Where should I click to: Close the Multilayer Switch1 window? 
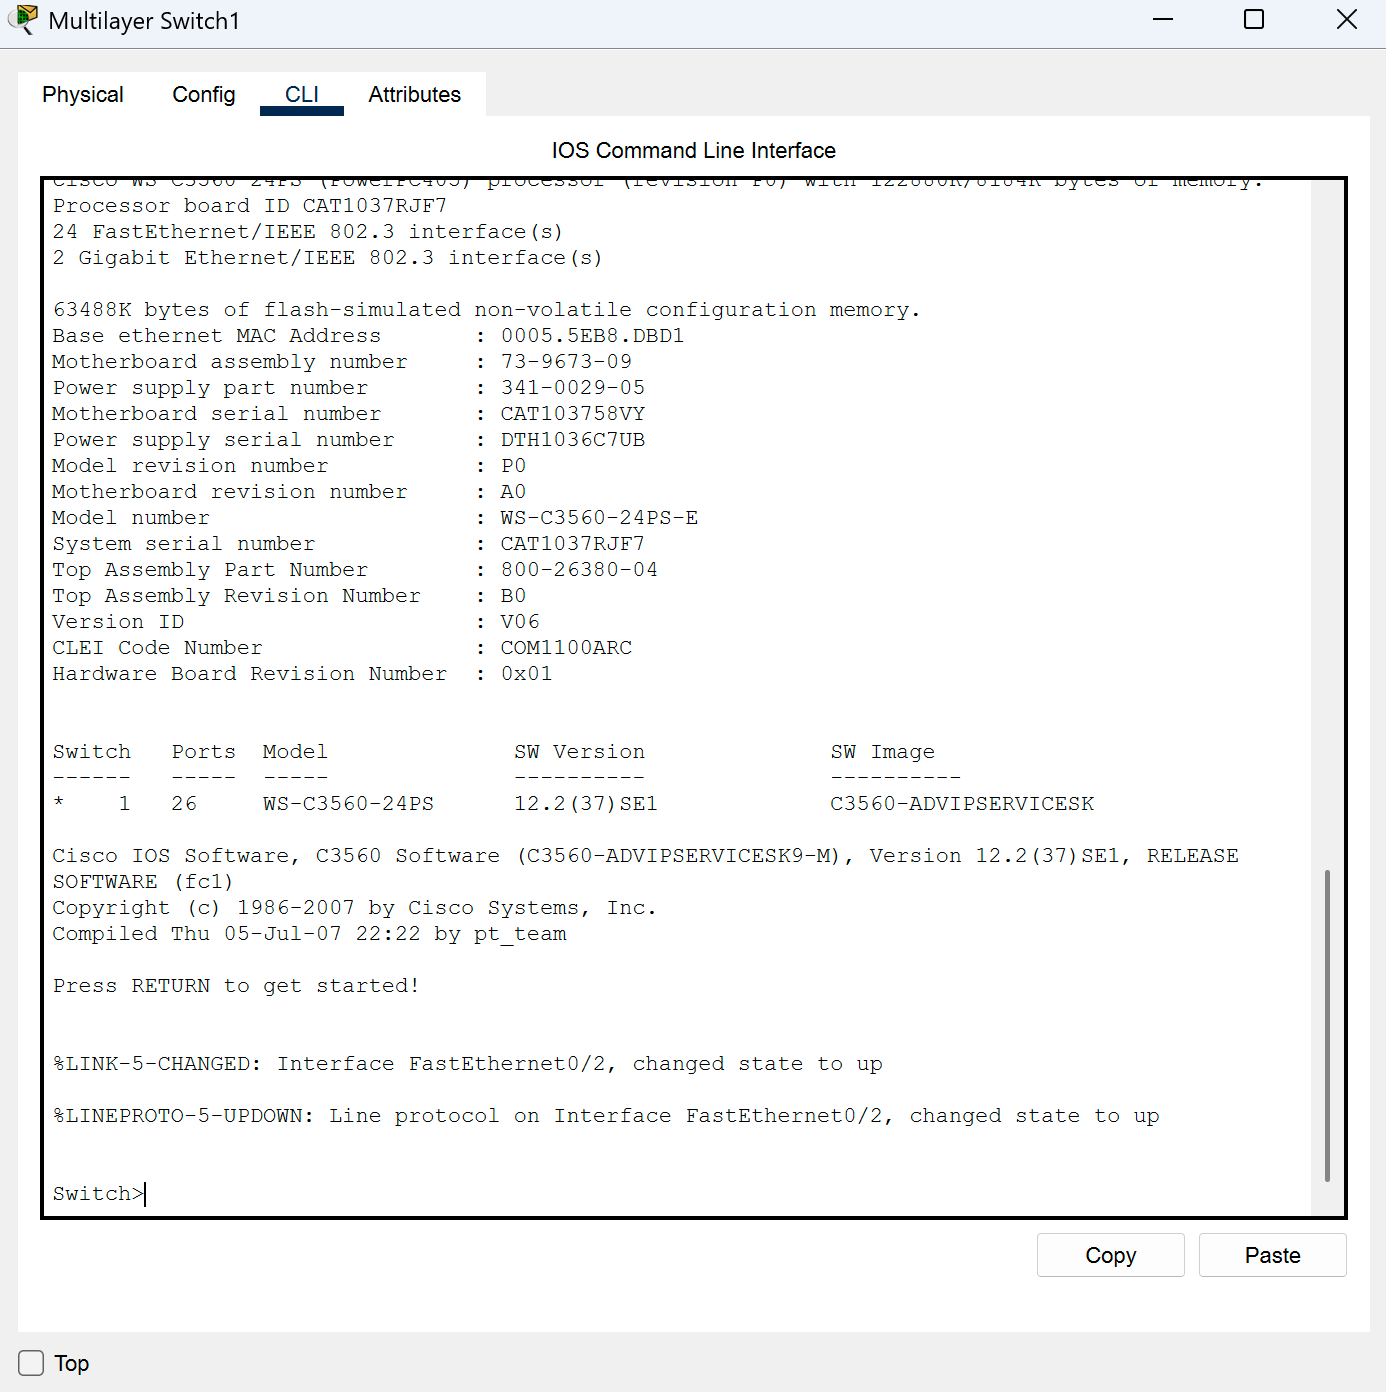point(1347,19)
